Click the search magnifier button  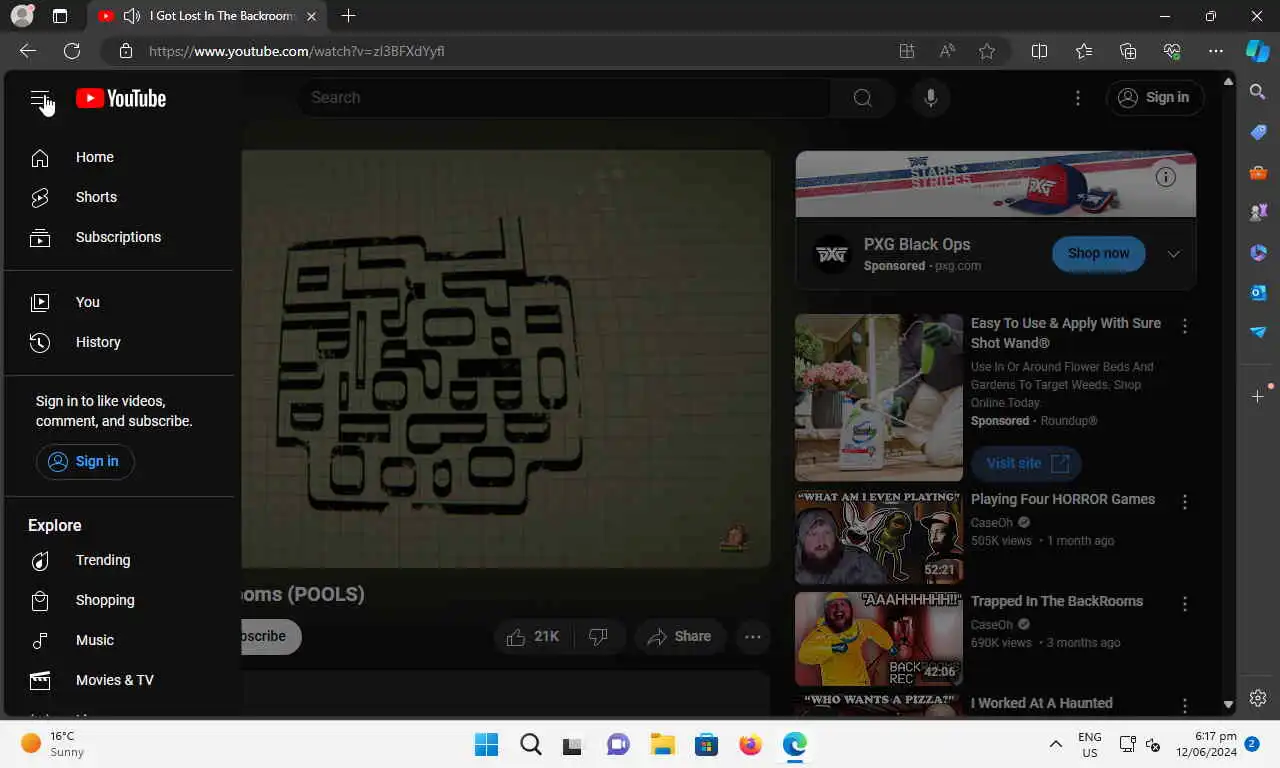[x=863, y=97]
